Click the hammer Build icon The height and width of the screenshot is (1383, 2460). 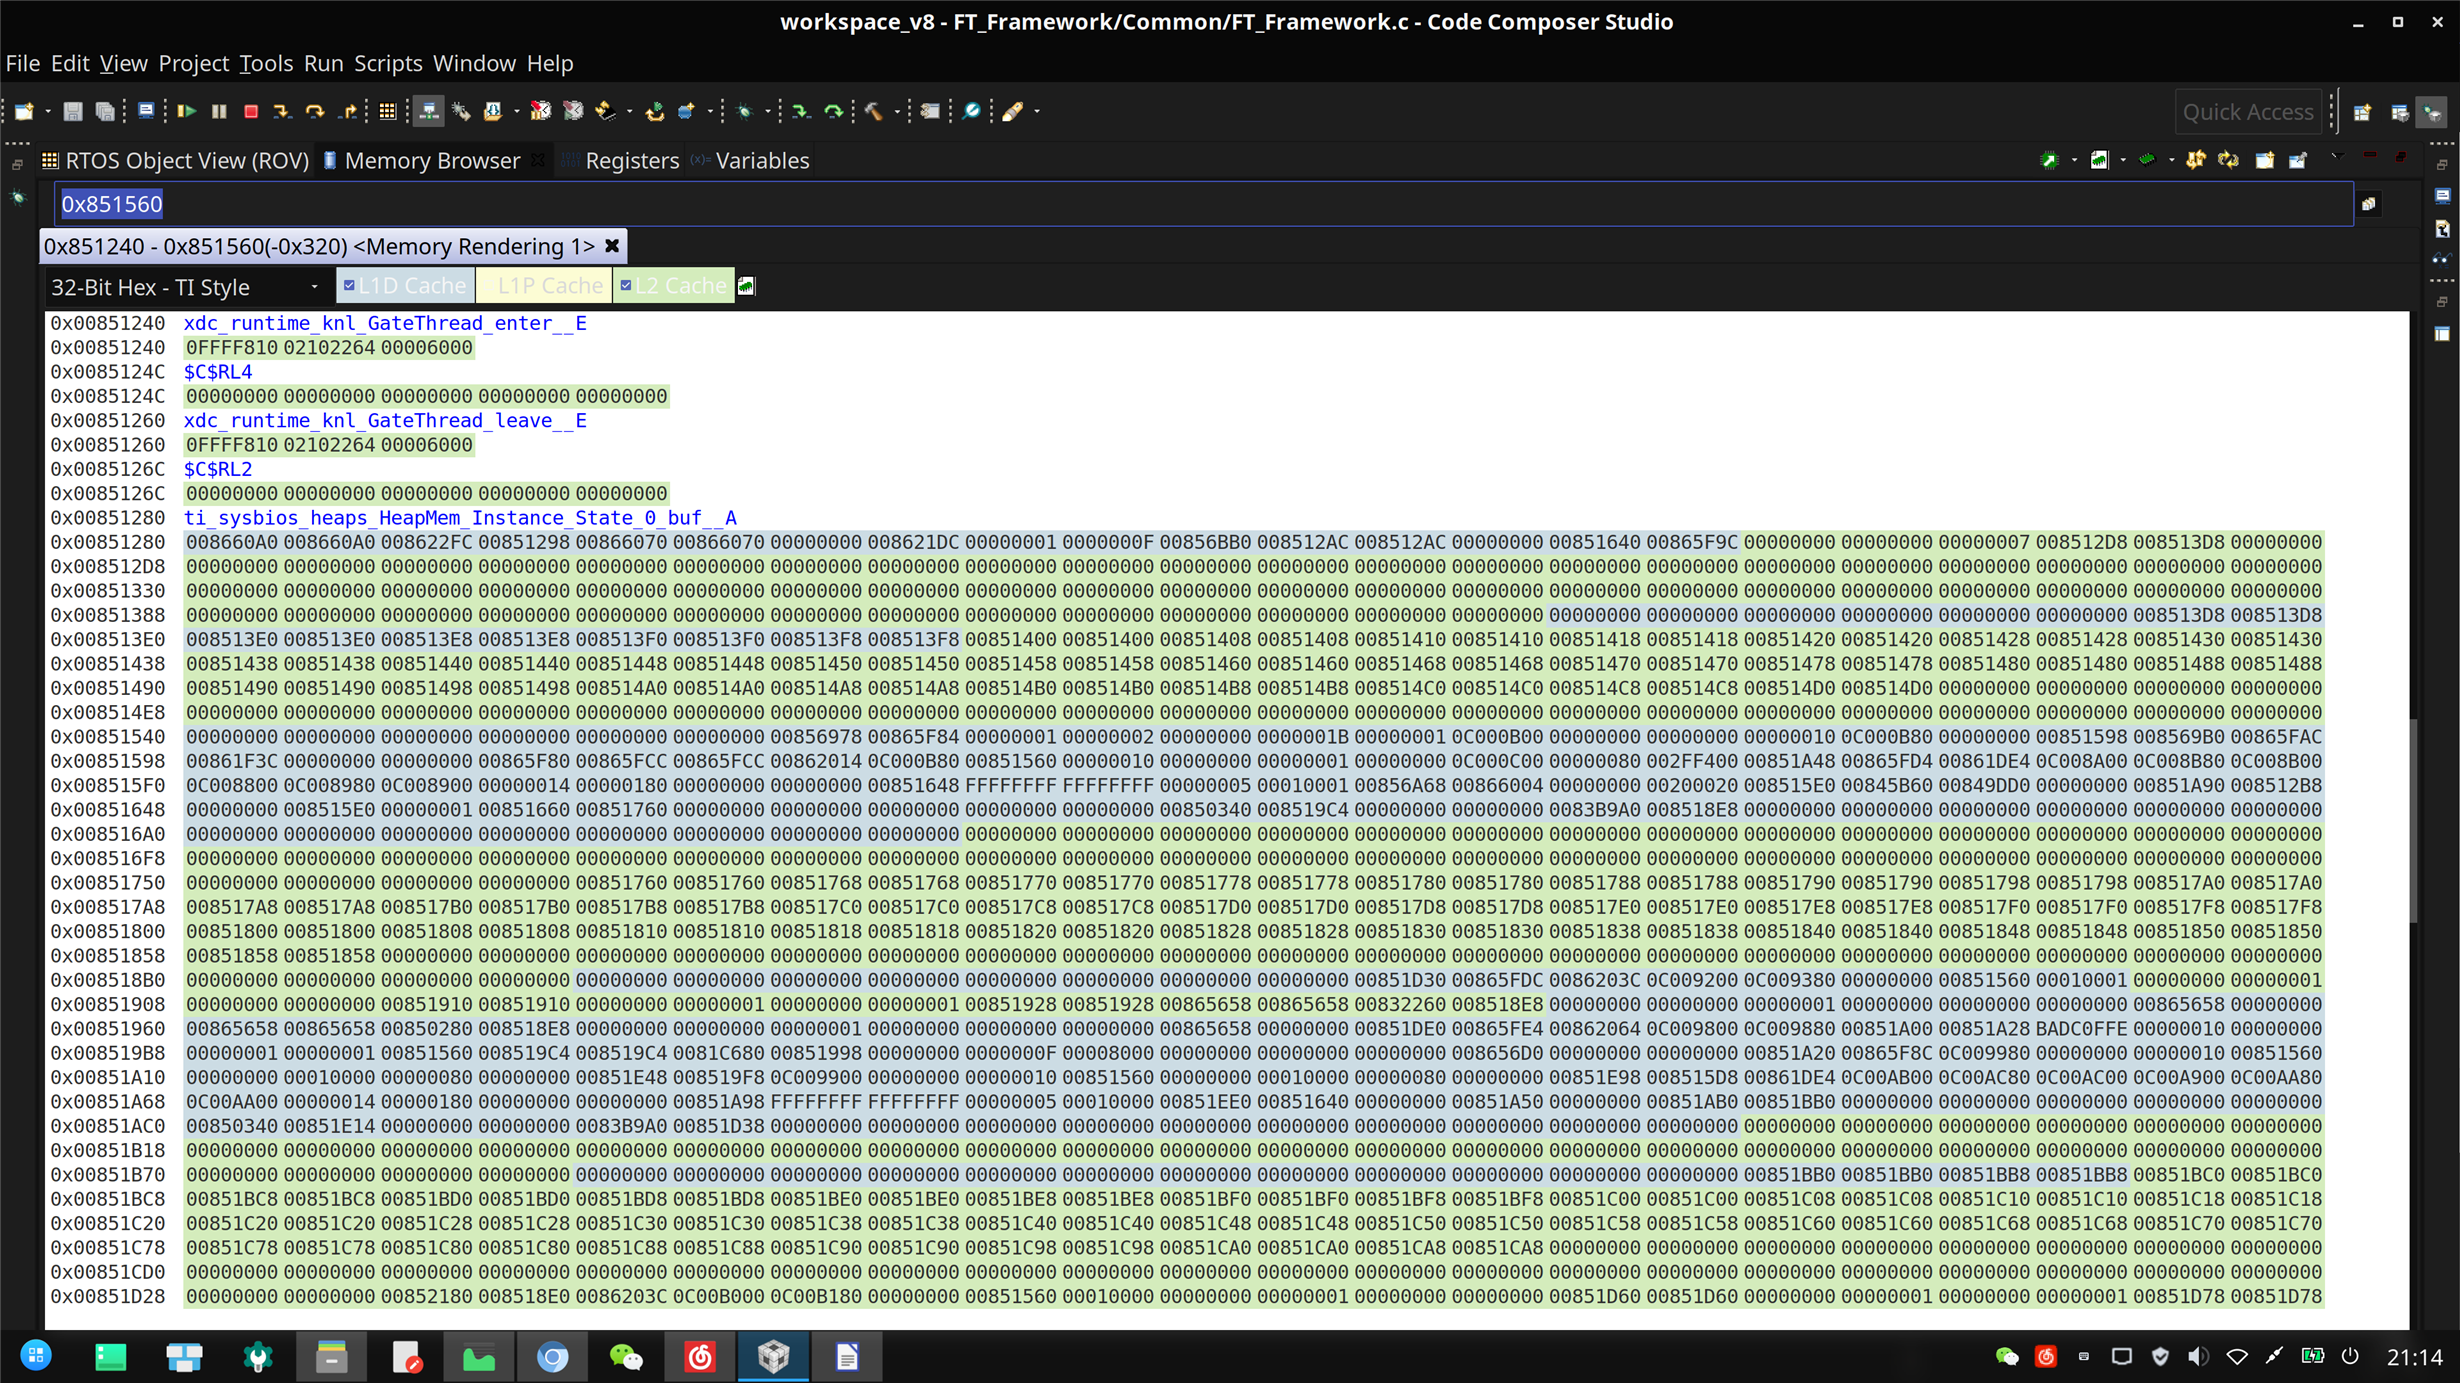(874, 111)
